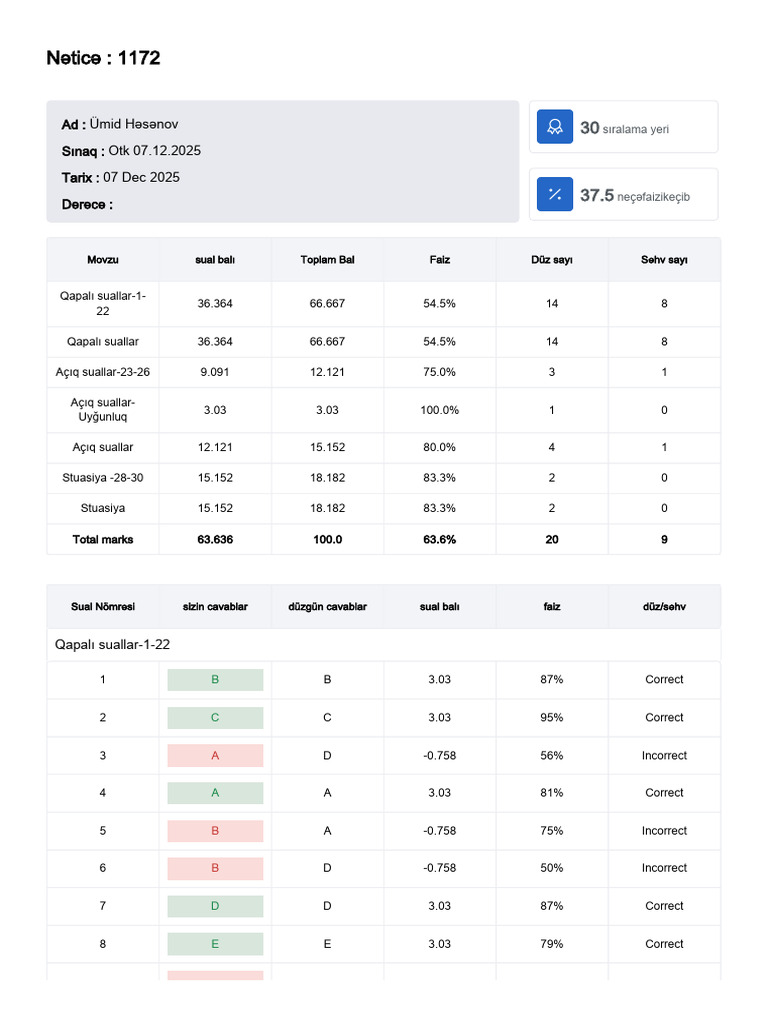Select the red B answer for question 6
768x1024 pixels.
tap(215, 868)
